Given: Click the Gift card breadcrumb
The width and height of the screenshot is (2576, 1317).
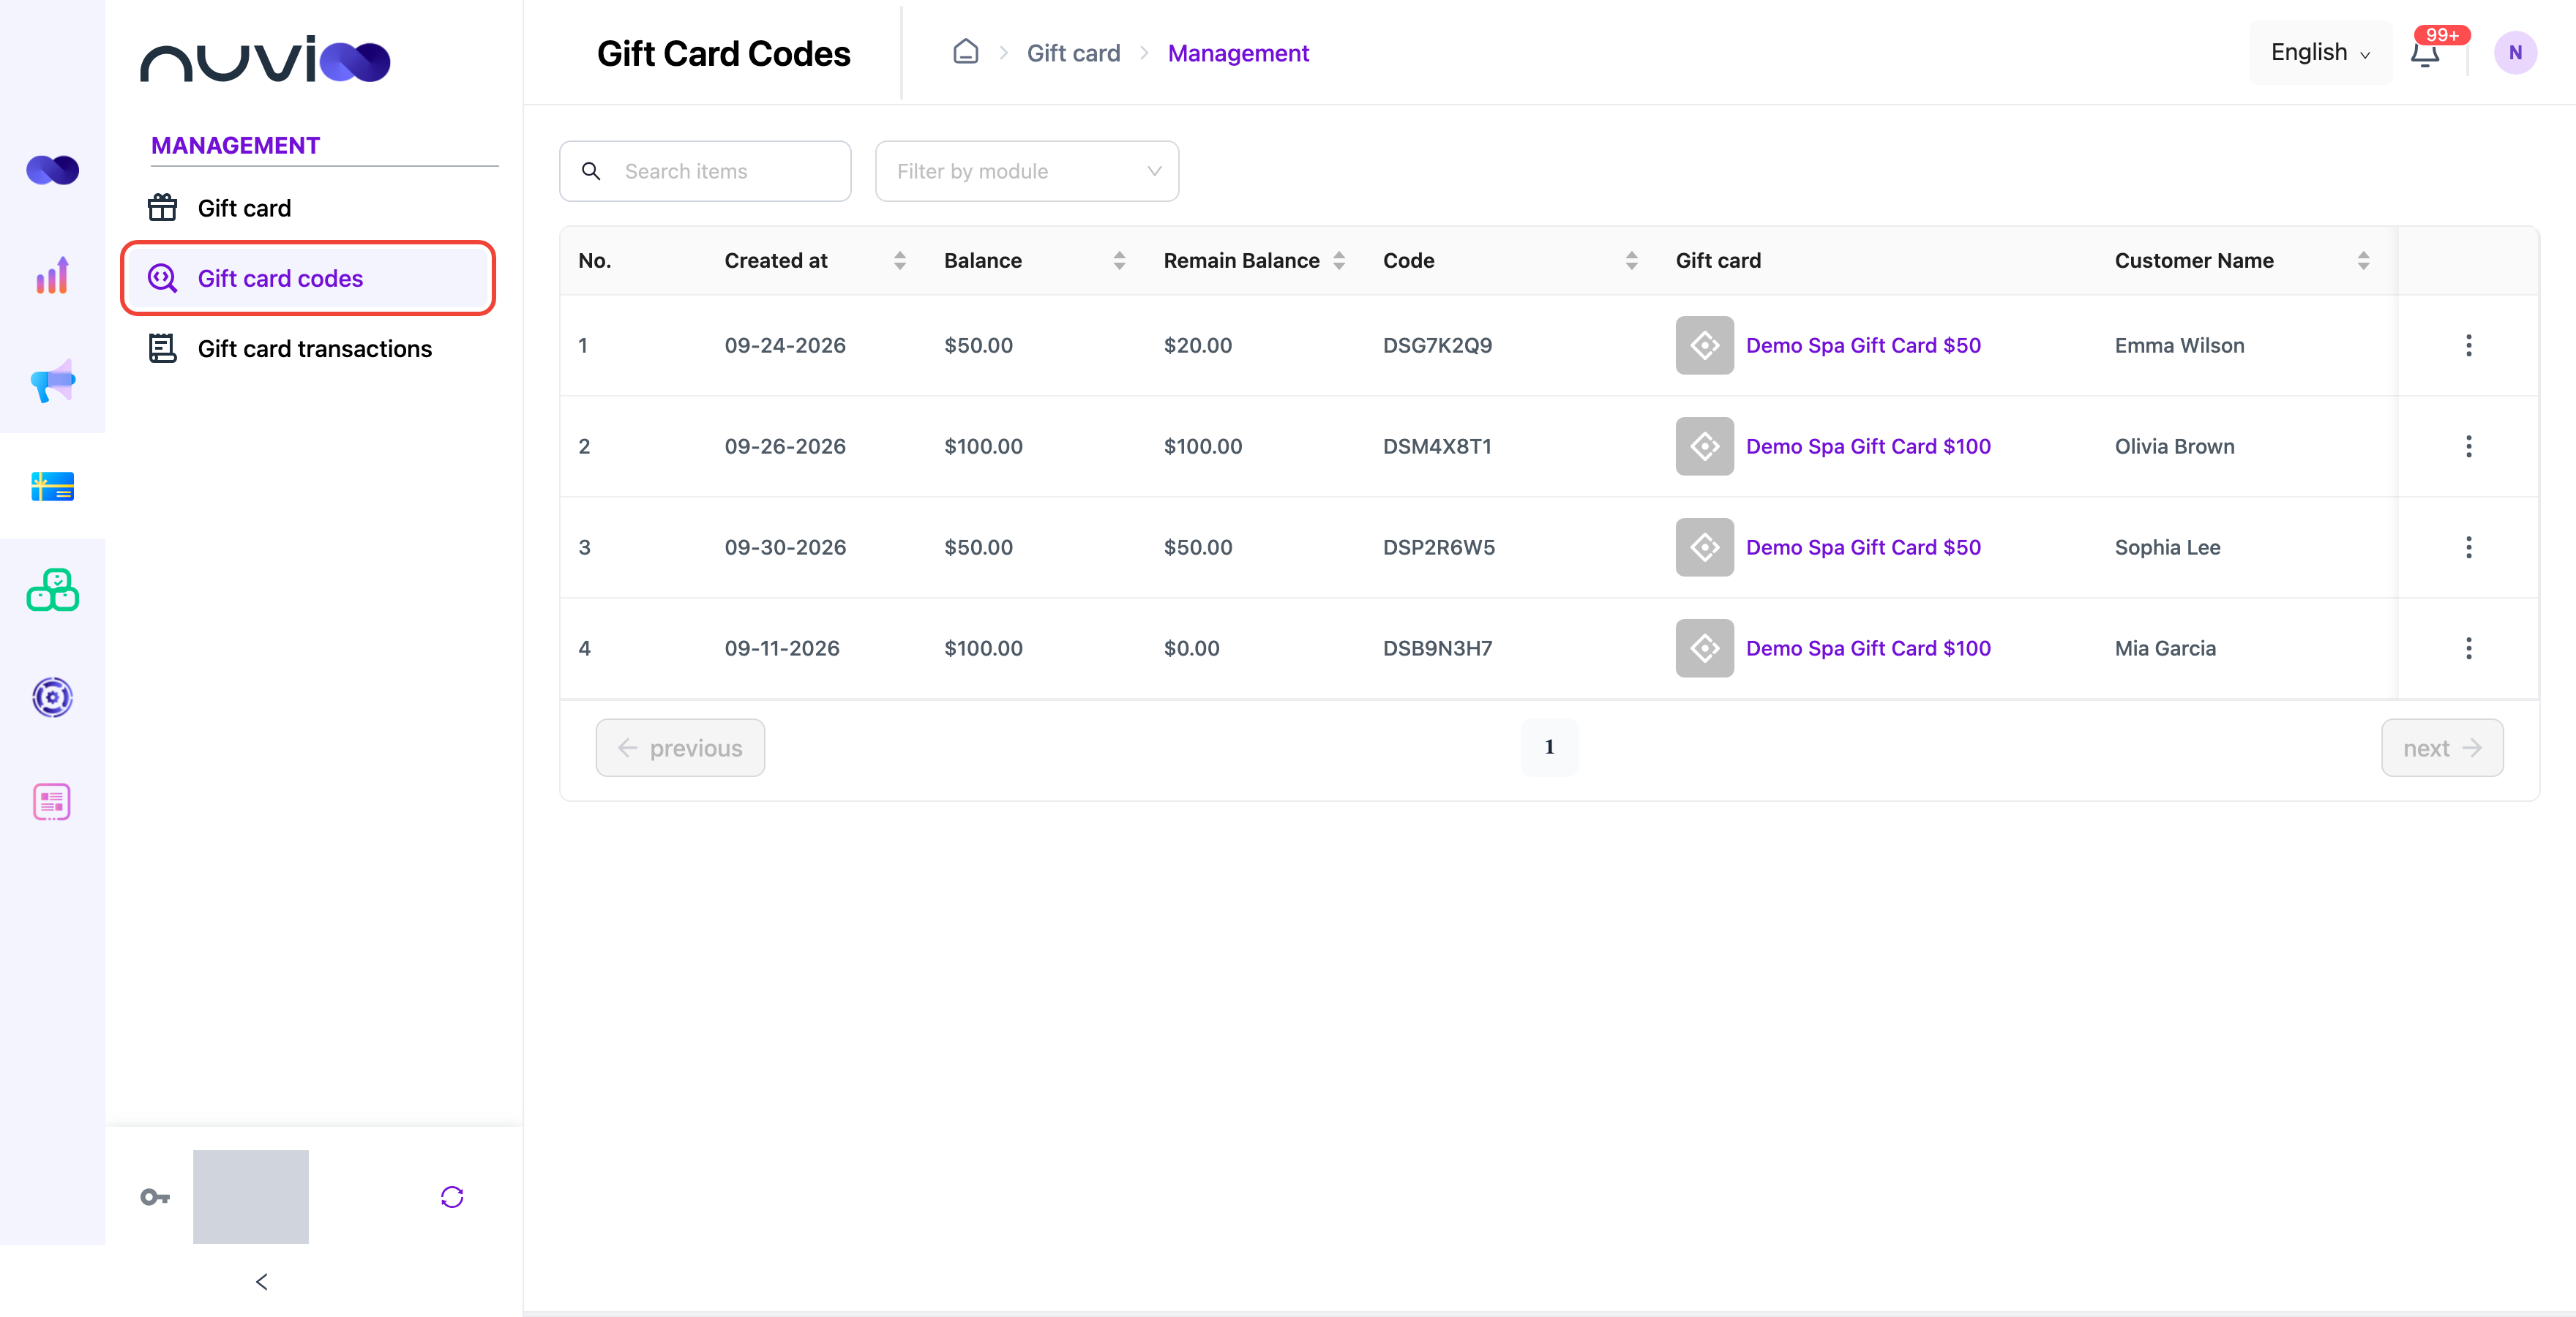Looking at the screenshot, I should pyautogui.click(x=1073, y=53).
